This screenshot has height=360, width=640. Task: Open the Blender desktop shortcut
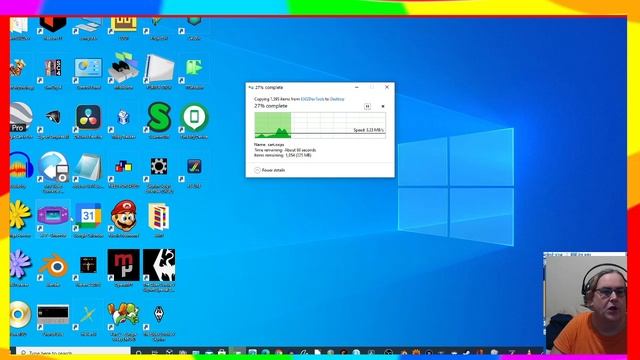(x=53, y=265)
